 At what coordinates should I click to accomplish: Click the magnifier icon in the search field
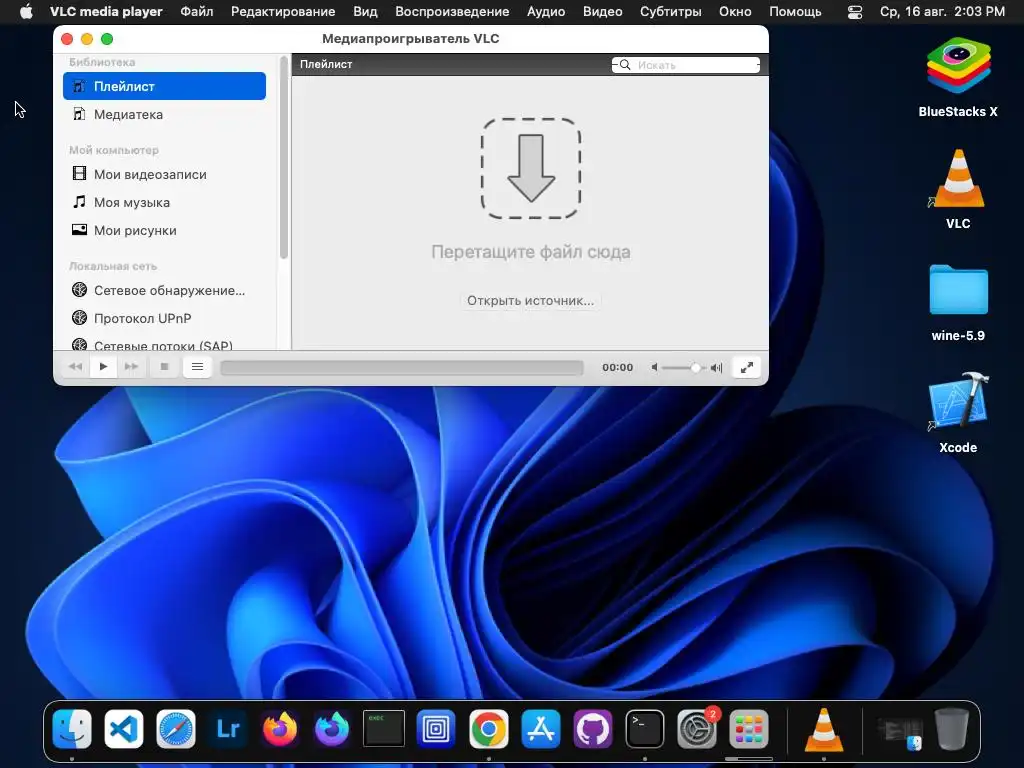pyautogui.click(x=625, y=65)
